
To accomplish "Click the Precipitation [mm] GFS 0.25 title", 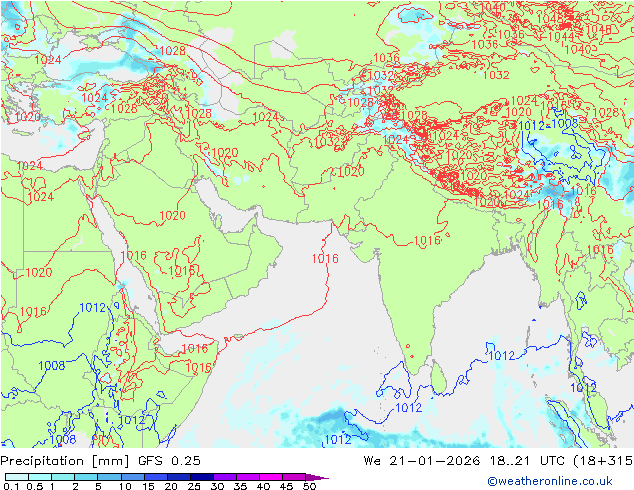I will (x=100, y=461).
